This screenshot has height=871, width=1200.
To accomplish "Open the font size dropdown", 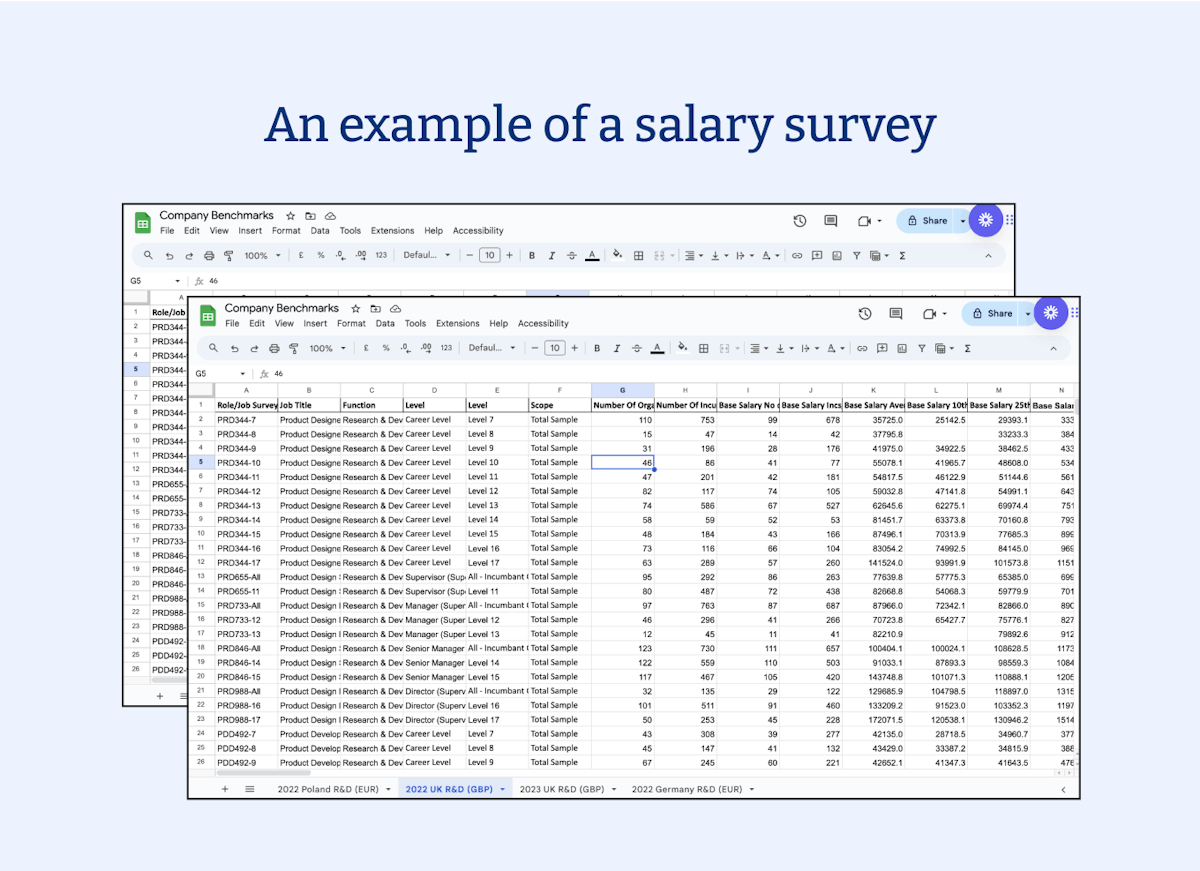I will point(554,347).
